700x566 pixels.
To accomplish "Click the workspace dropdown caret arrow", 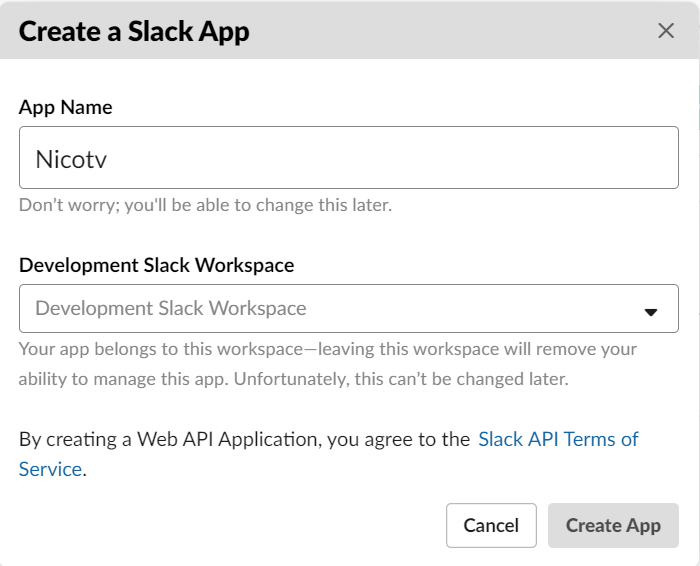I will pyautogui.click(x=651, y=311).
